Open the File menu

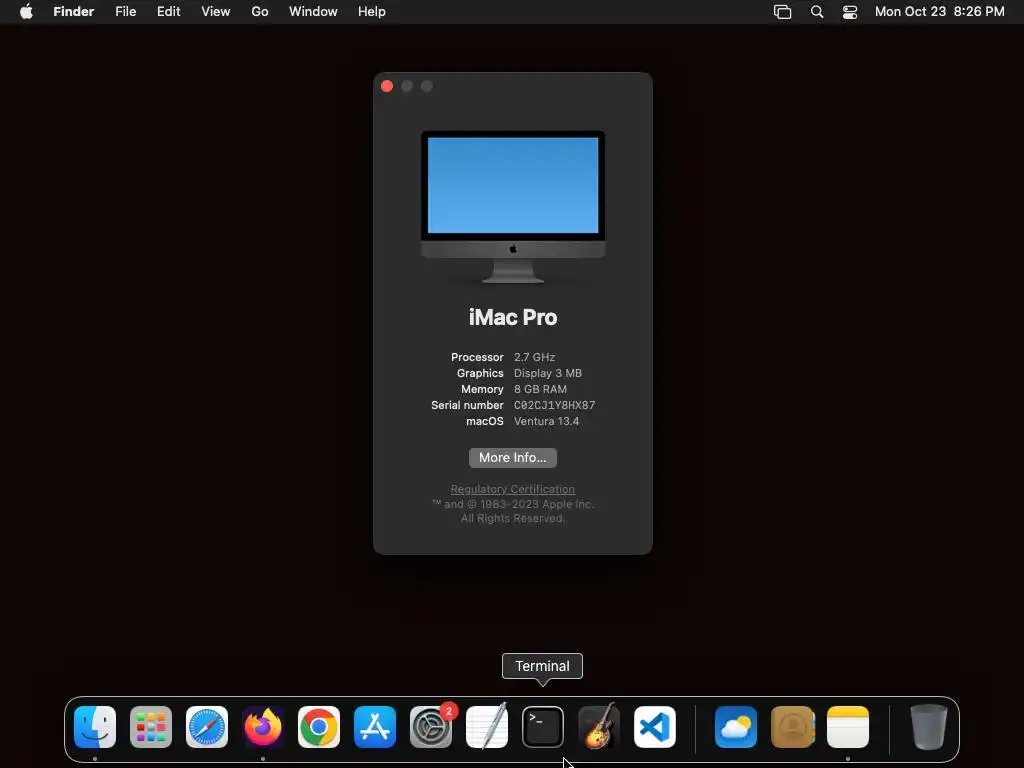point(125,12)
